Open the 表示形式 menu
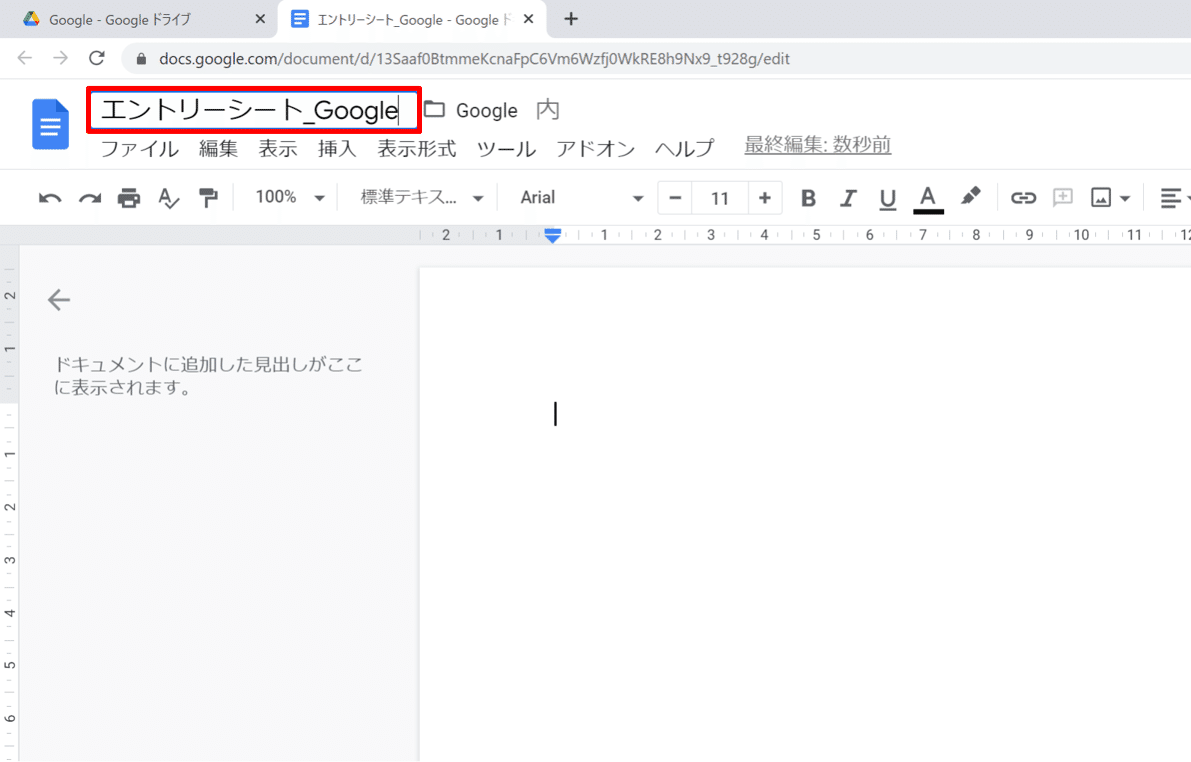The height and width of the screenshot is (762, 1191). tap(417, 148)
